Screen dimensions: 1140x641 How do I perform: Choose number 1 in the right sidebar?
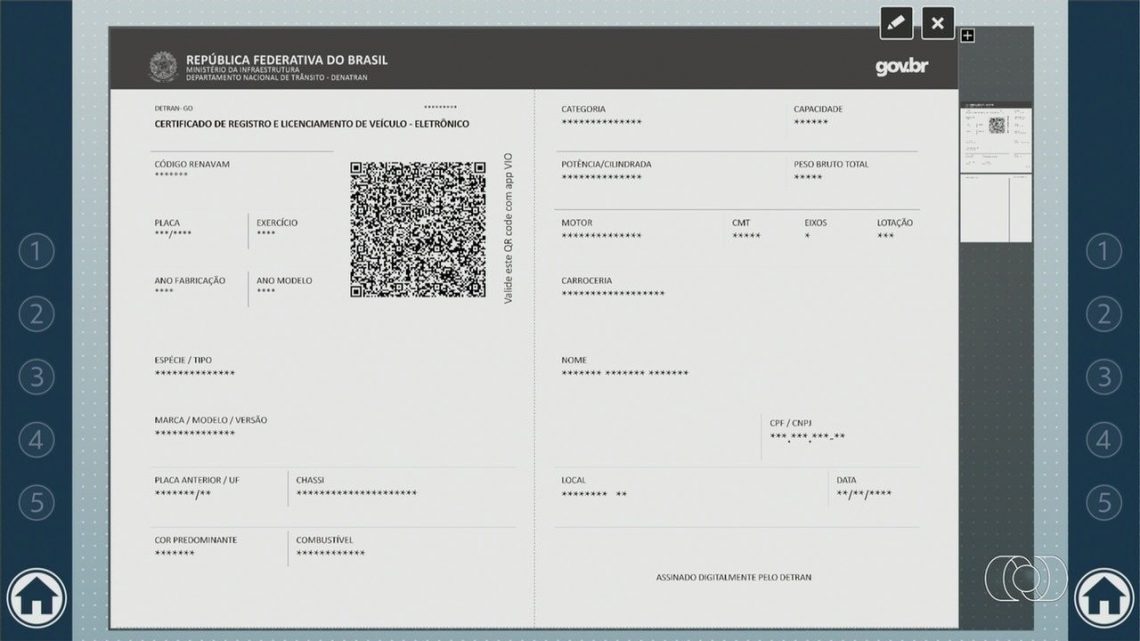click(1104, 251)
